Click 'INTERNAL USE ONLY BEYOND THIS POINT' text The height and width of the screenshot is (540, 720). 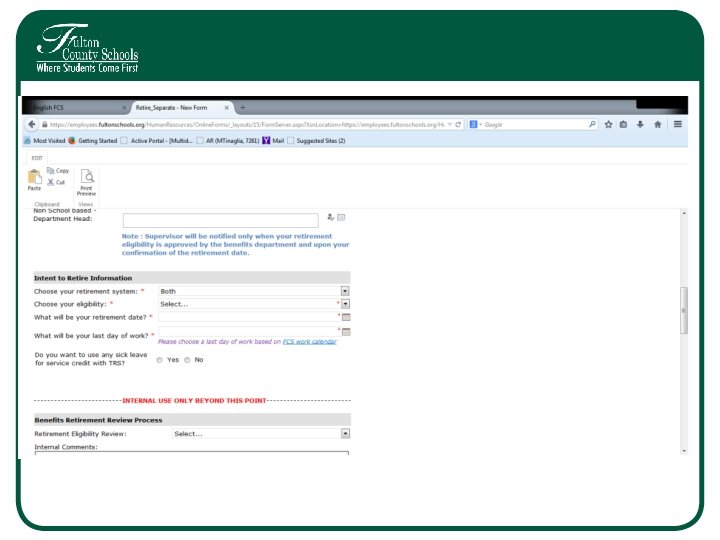point(194,401)
